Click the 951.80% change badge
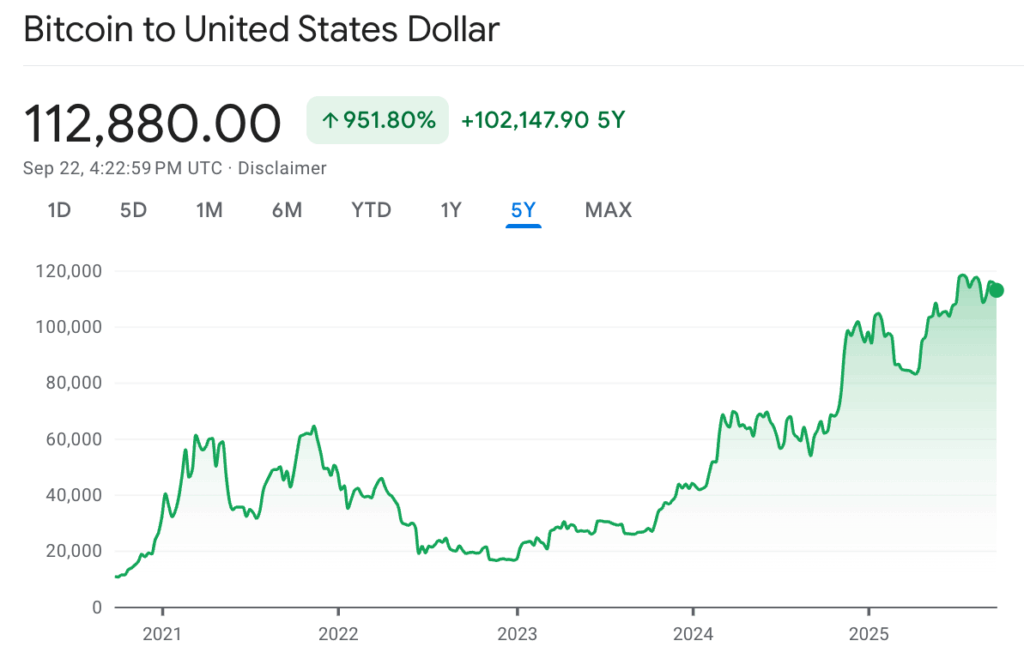Image resolution: width=1024 pixels, height=659 pixels. [x=378, y=121]
